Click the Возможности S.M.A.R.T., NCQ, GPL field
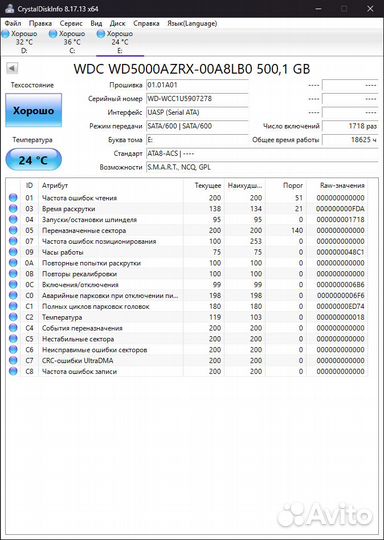Screen dimensions: 384x540 tap(262, 167)
